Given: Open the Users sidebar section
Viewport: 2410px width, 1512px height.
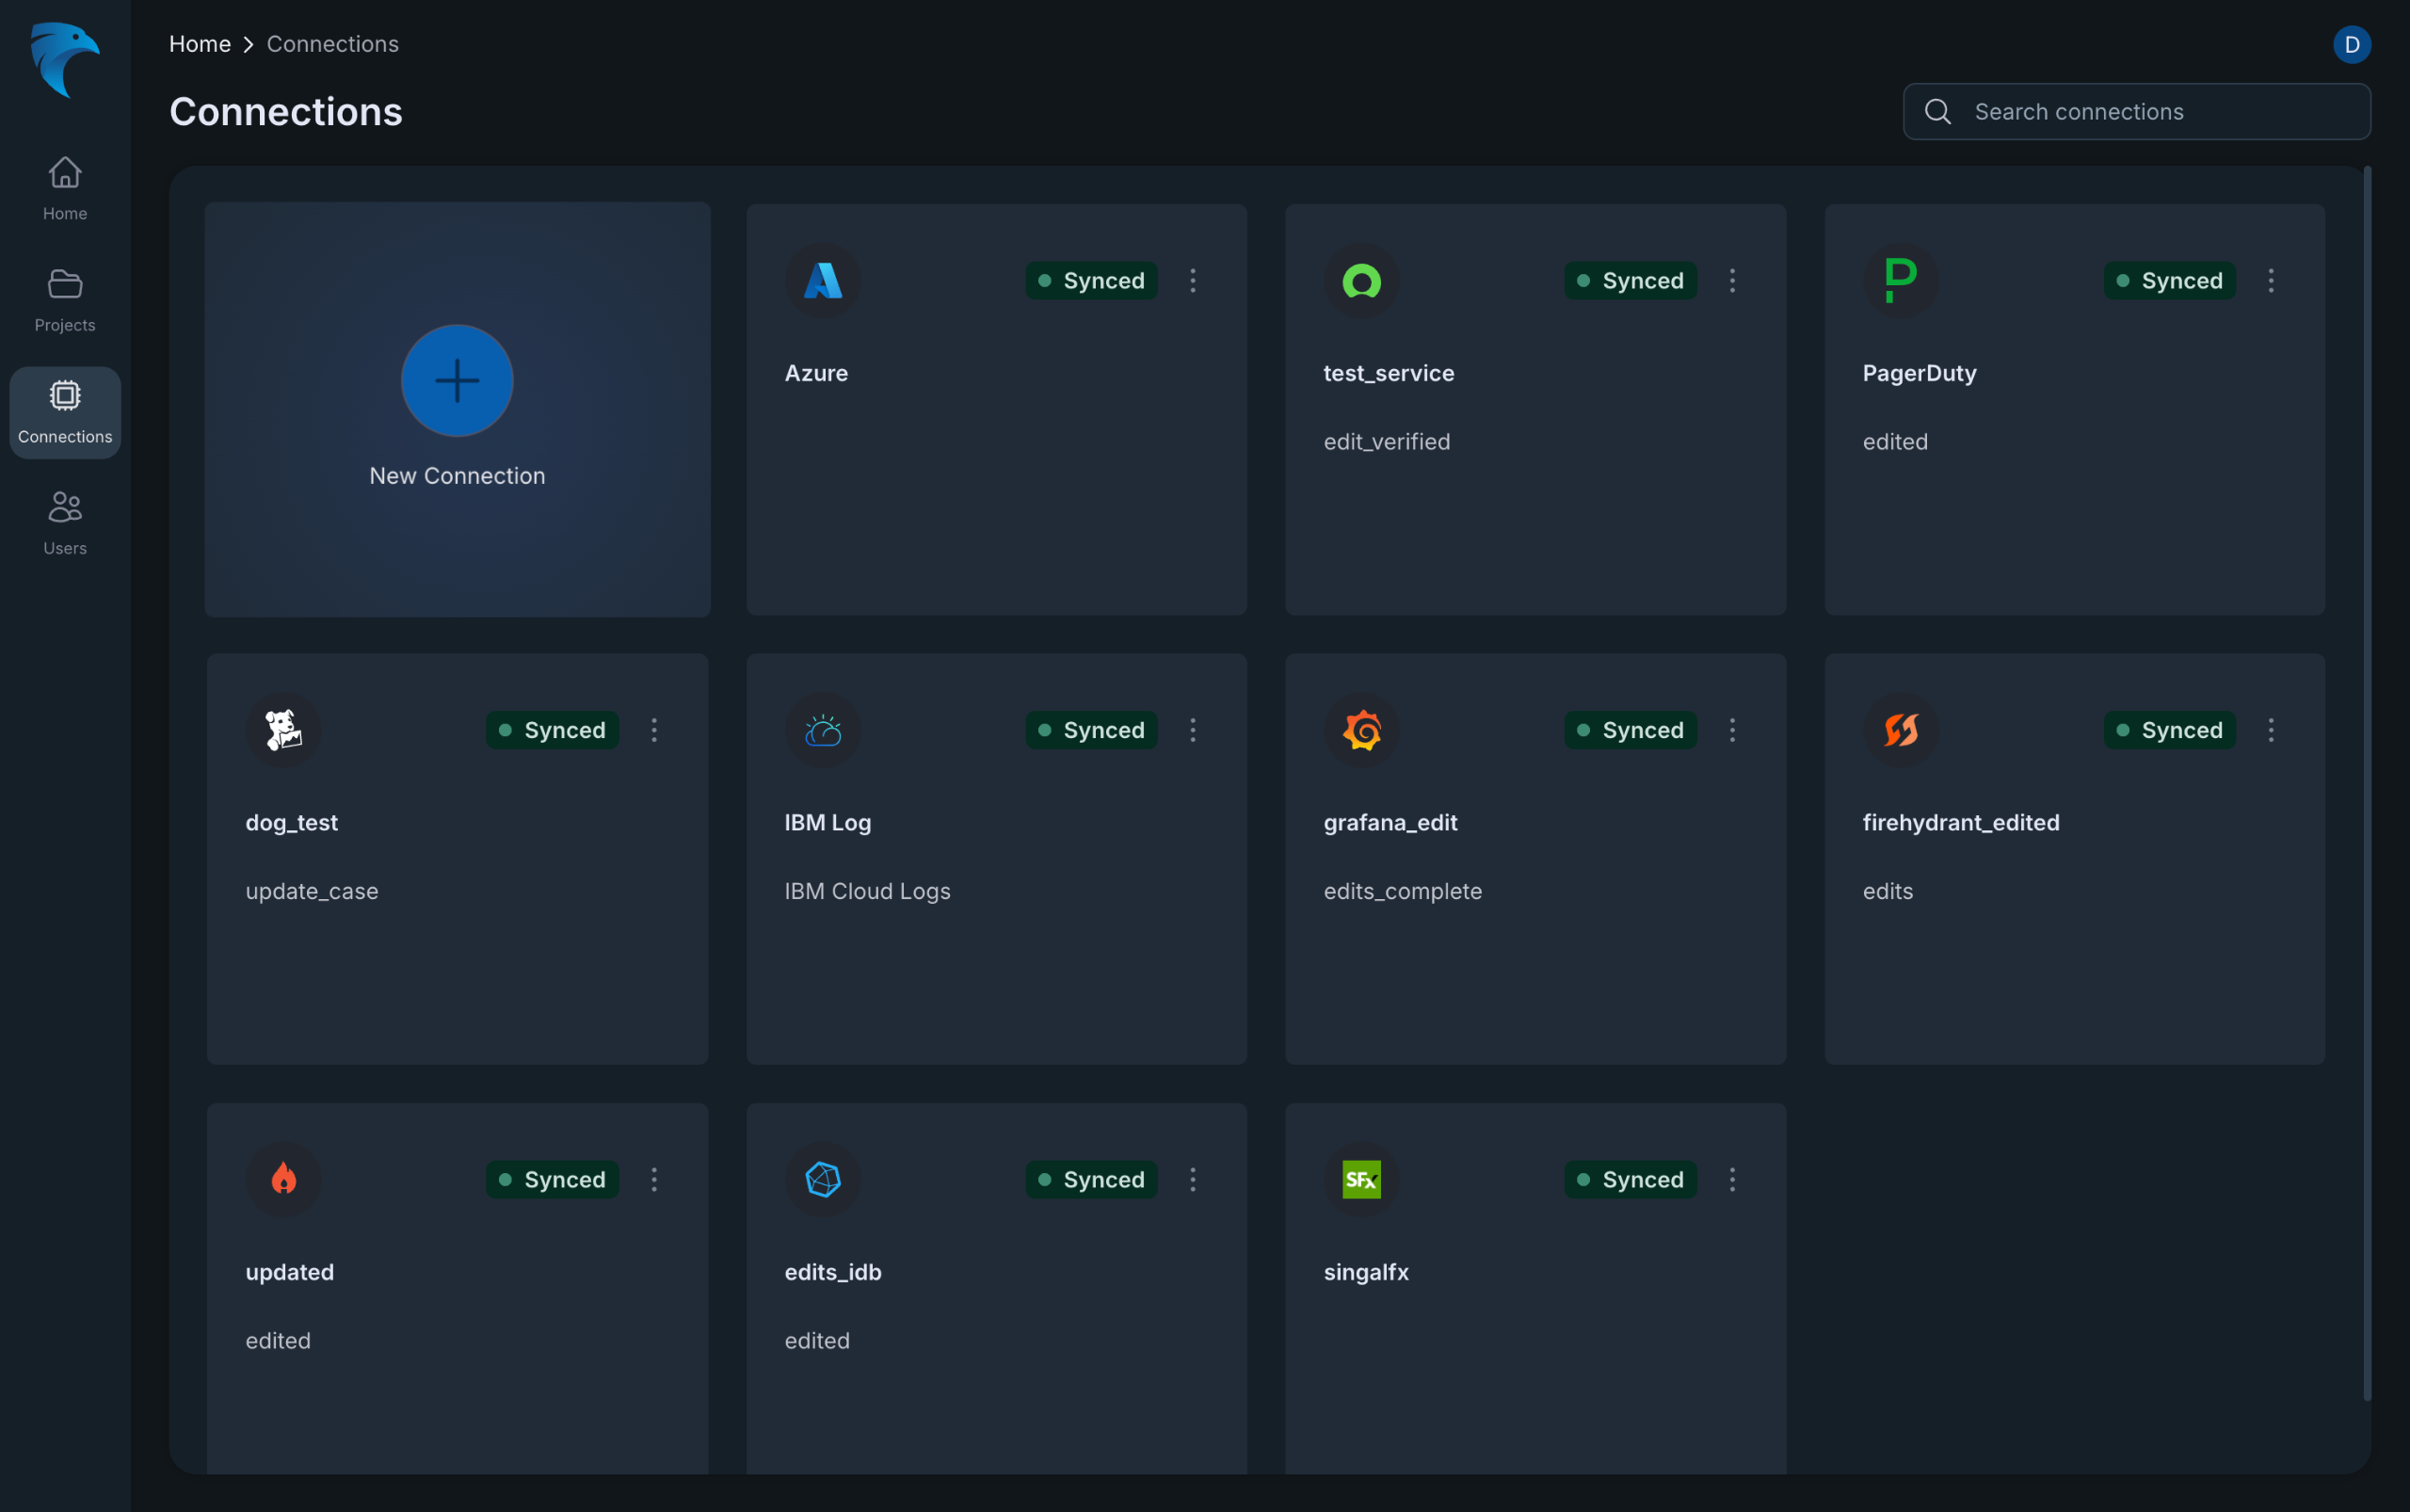Looking at the screenshot, I should [65, 522].
